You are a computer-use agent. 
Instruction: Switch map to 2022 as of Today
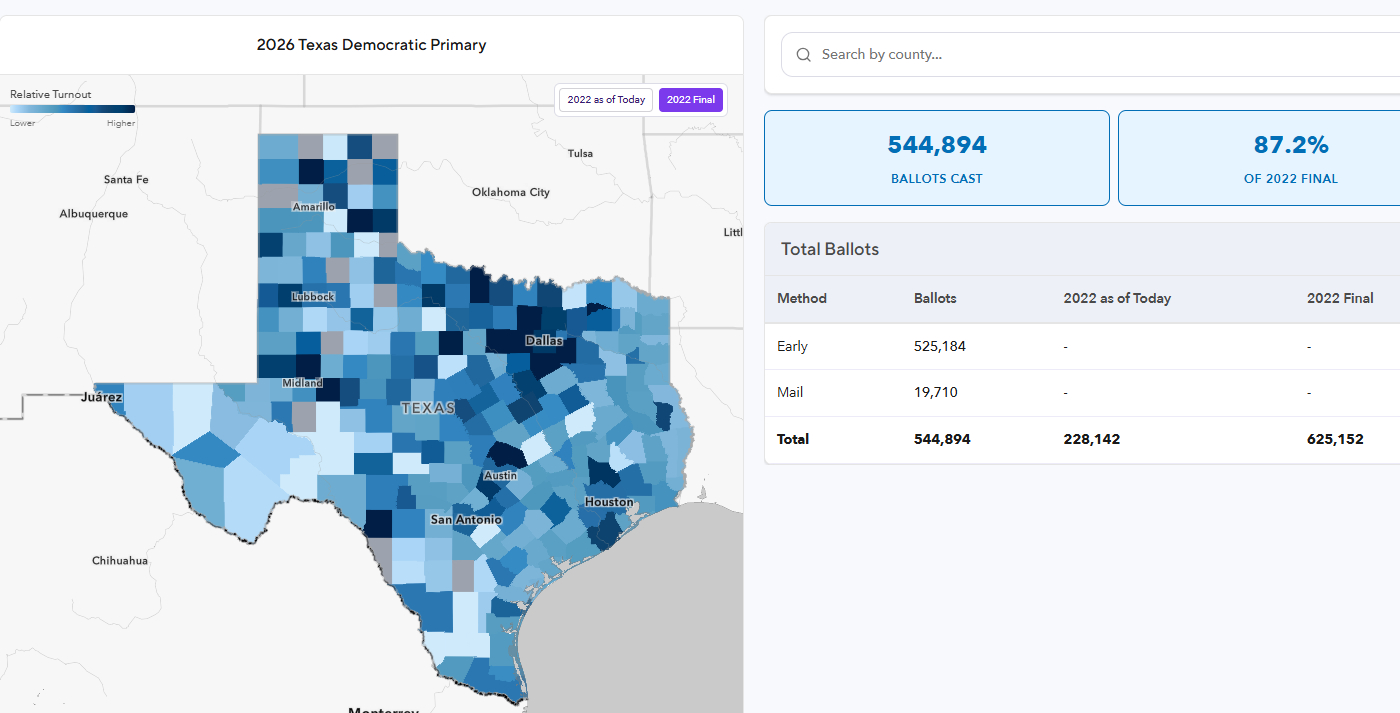pyautogui.click(x=605, y=100)
